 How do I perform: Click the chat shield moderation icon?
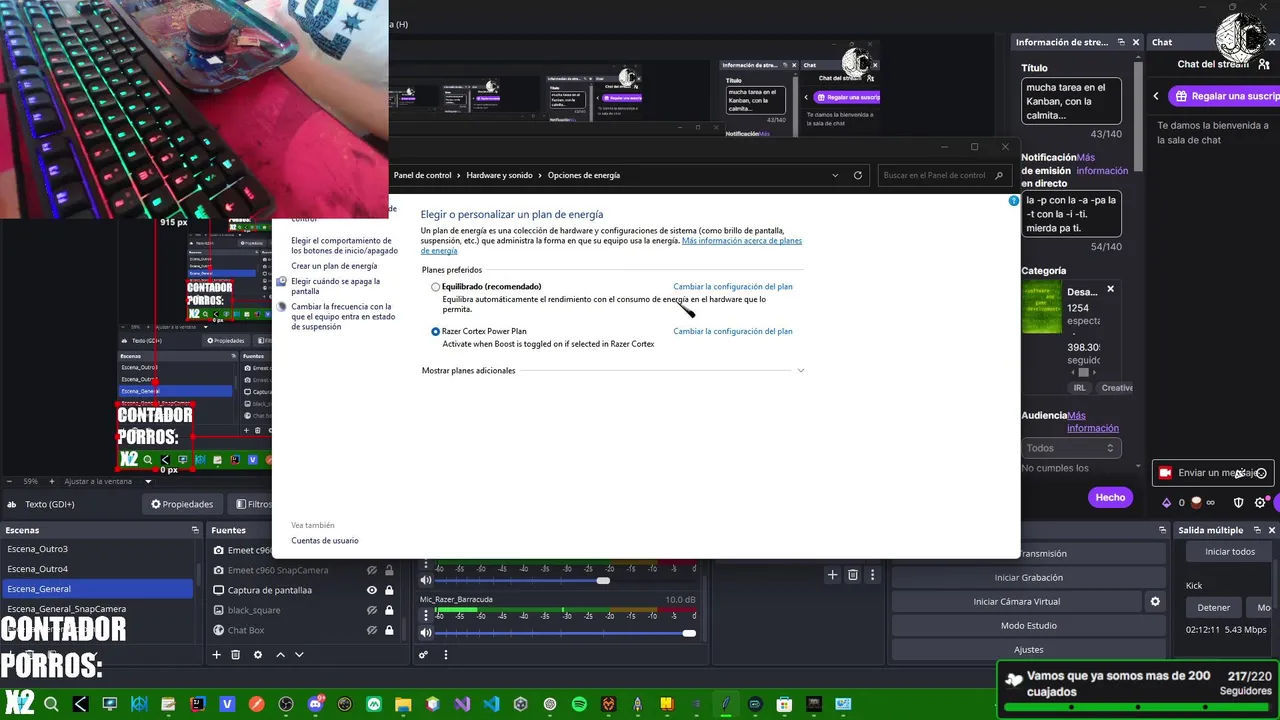pyautogui.click(x=1238, y=502)
